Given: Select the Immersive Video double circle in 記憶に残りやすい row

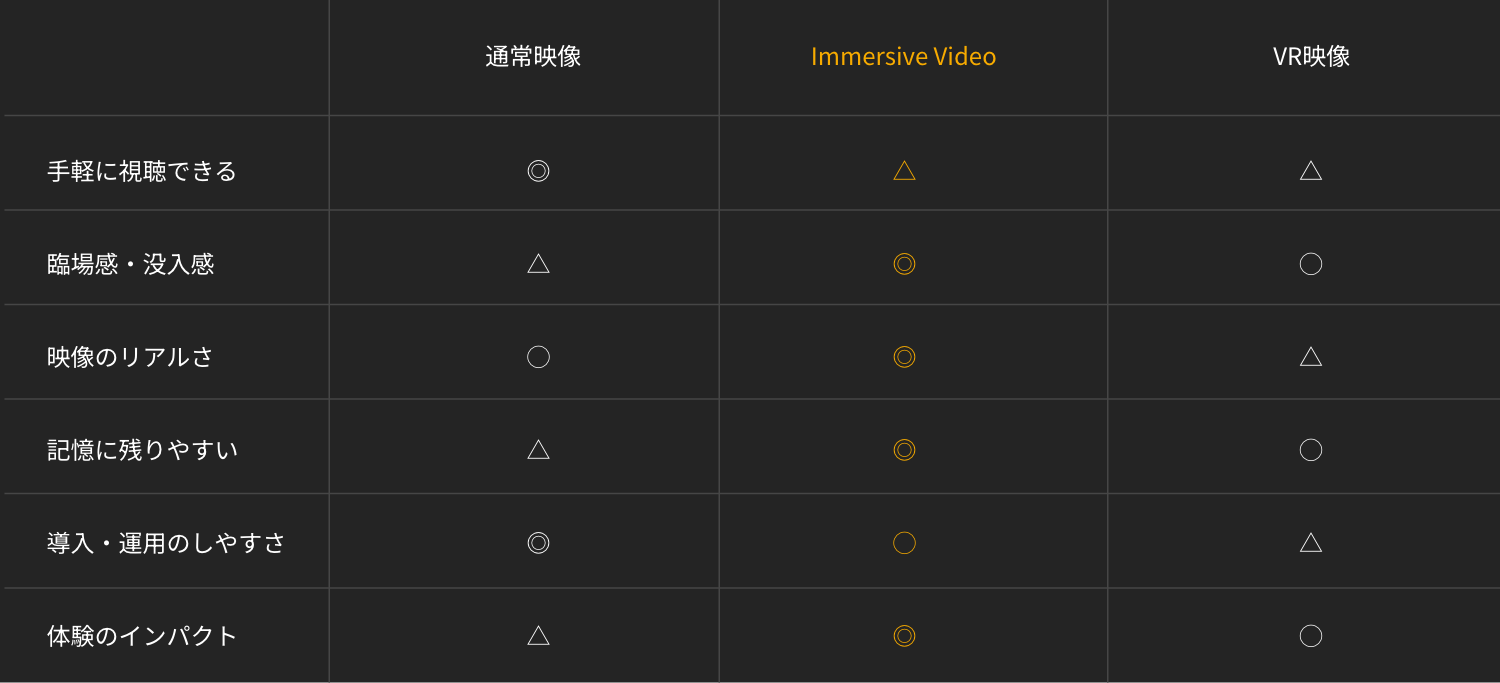Looking at the screenshot, I should [x=904, y=450].
